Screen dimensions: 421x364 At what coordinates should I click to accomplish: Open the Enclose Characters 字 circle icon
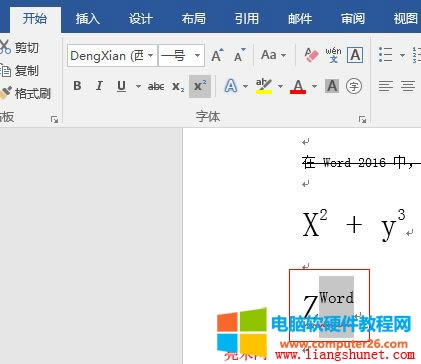coord(354,86)
